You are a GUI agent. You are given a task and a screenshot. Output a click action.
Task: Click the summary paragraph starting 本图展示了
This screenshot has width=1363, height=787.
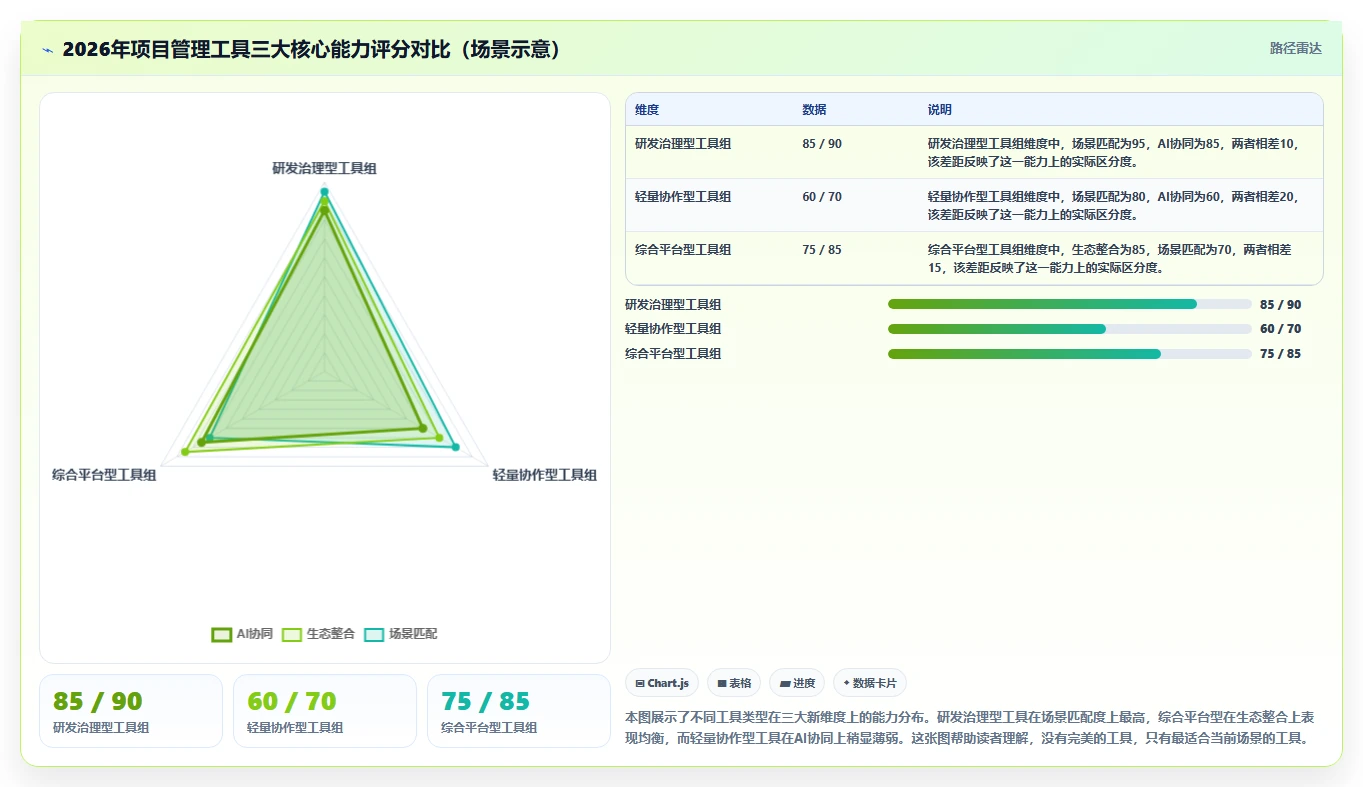coord(970,728)
